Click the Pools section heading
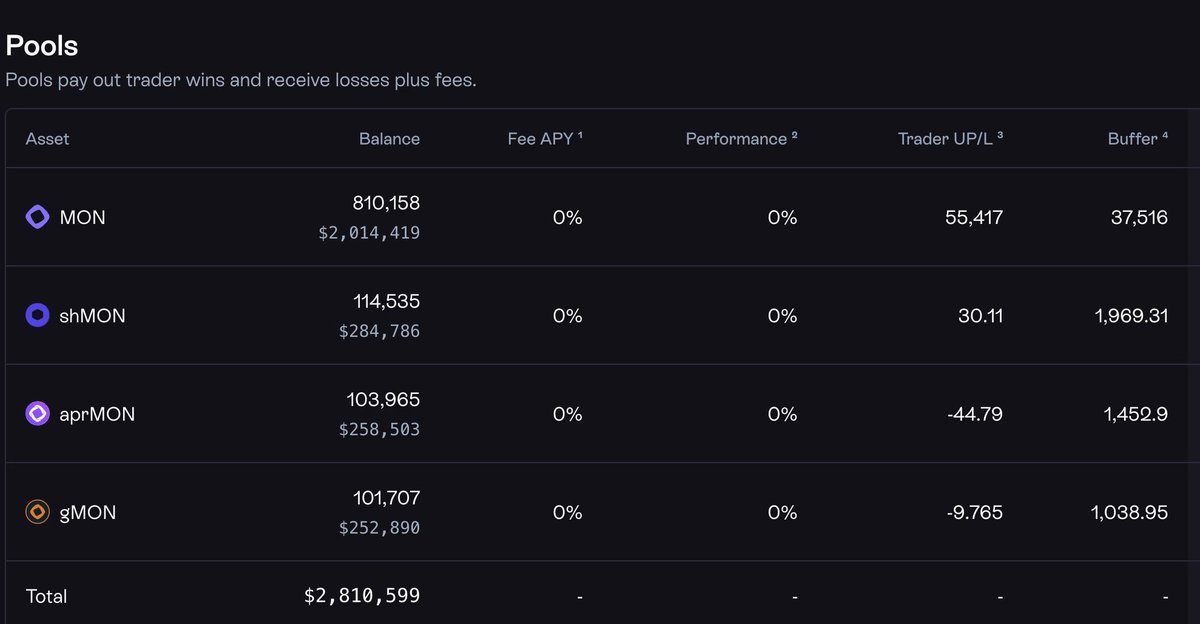 tap(42, 46)
